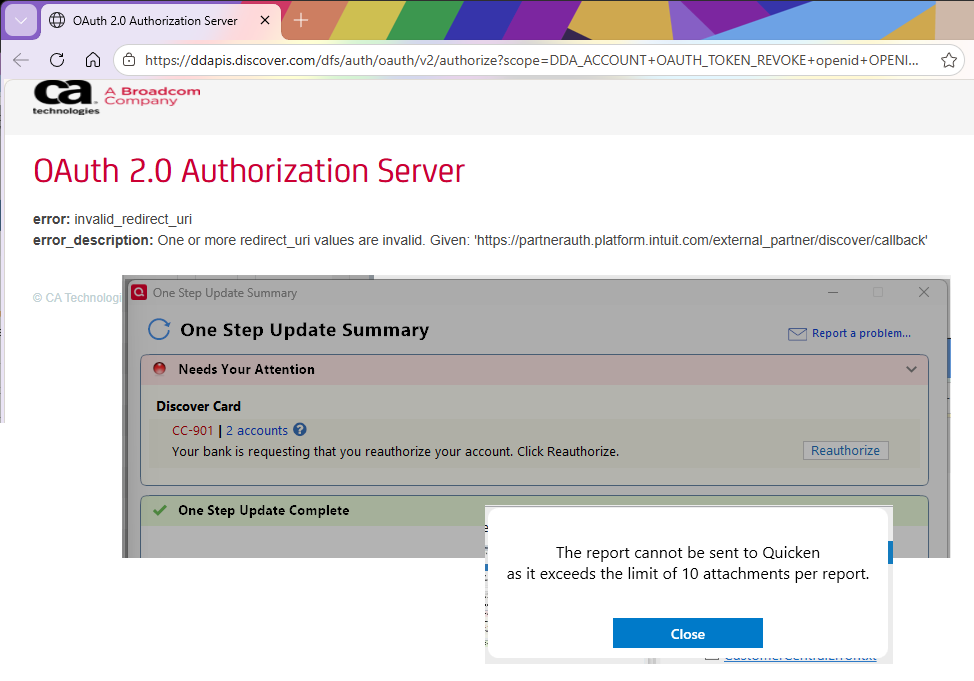Click the Quicken icon in One Step Update title bar
Viewport: 974px width, 681px height.
[139, 292]
